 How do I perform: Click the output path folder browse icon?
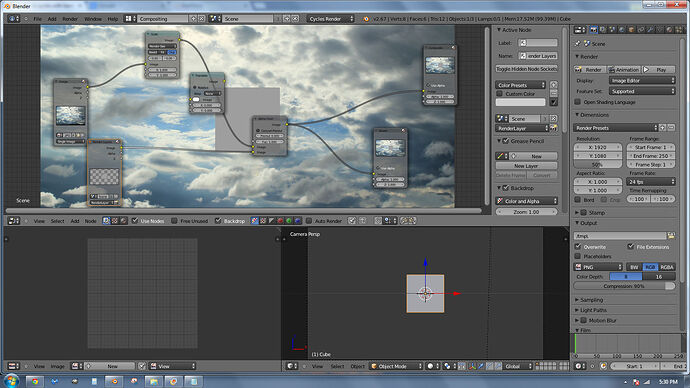tap(671, 236)
